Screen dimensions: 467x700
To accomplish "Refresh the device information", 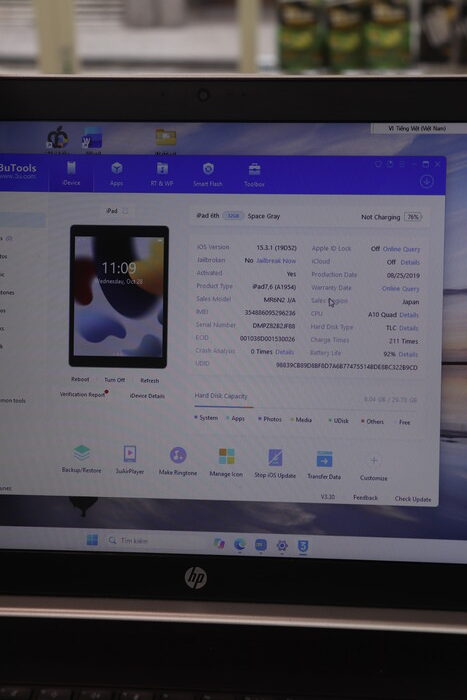I will (150, 380).
